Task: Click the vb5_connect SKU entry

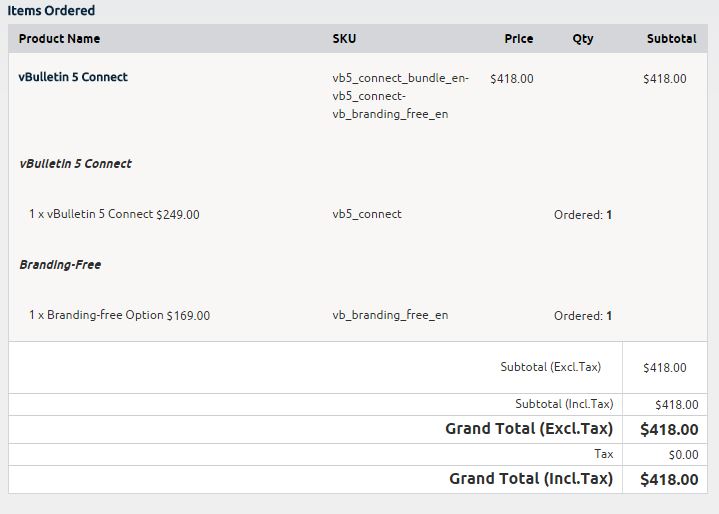Action: click(x=367, y=214)
